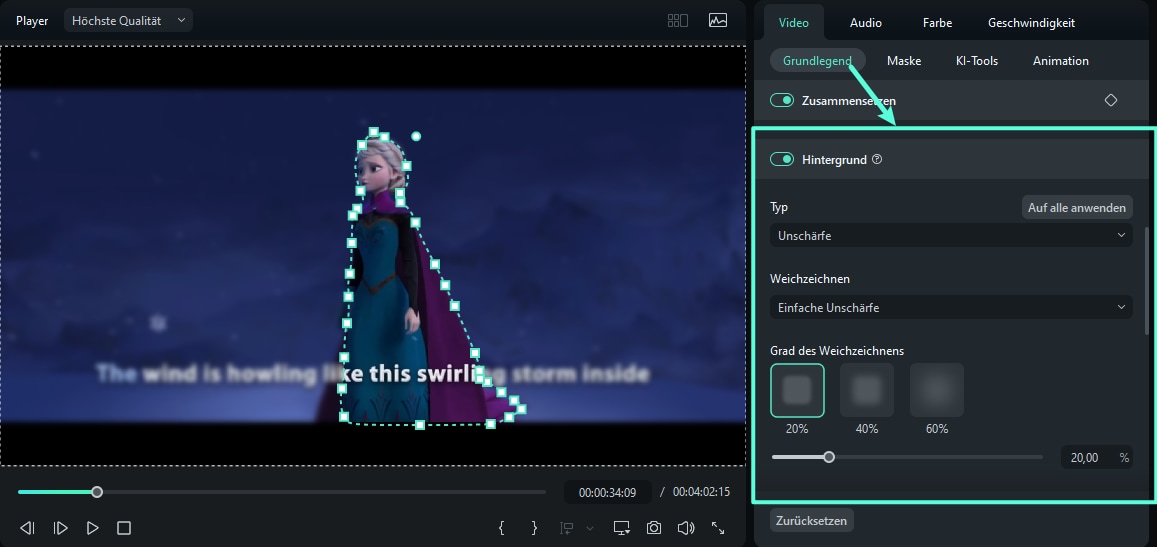Image resolution: width=1157 pixels, height=547 pixels.
Task: Select the Animation sub-tab
Action: [x=1060, y=61]
